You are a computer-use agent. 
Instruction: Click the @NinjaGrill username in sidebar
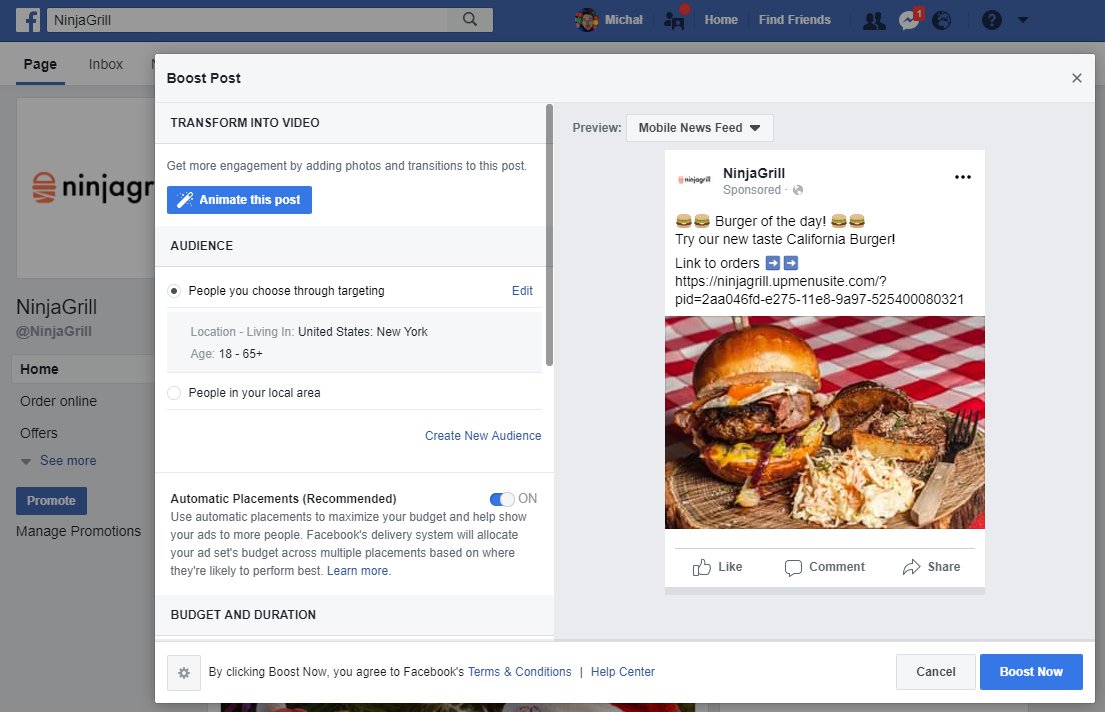click(x=54, y=331)
